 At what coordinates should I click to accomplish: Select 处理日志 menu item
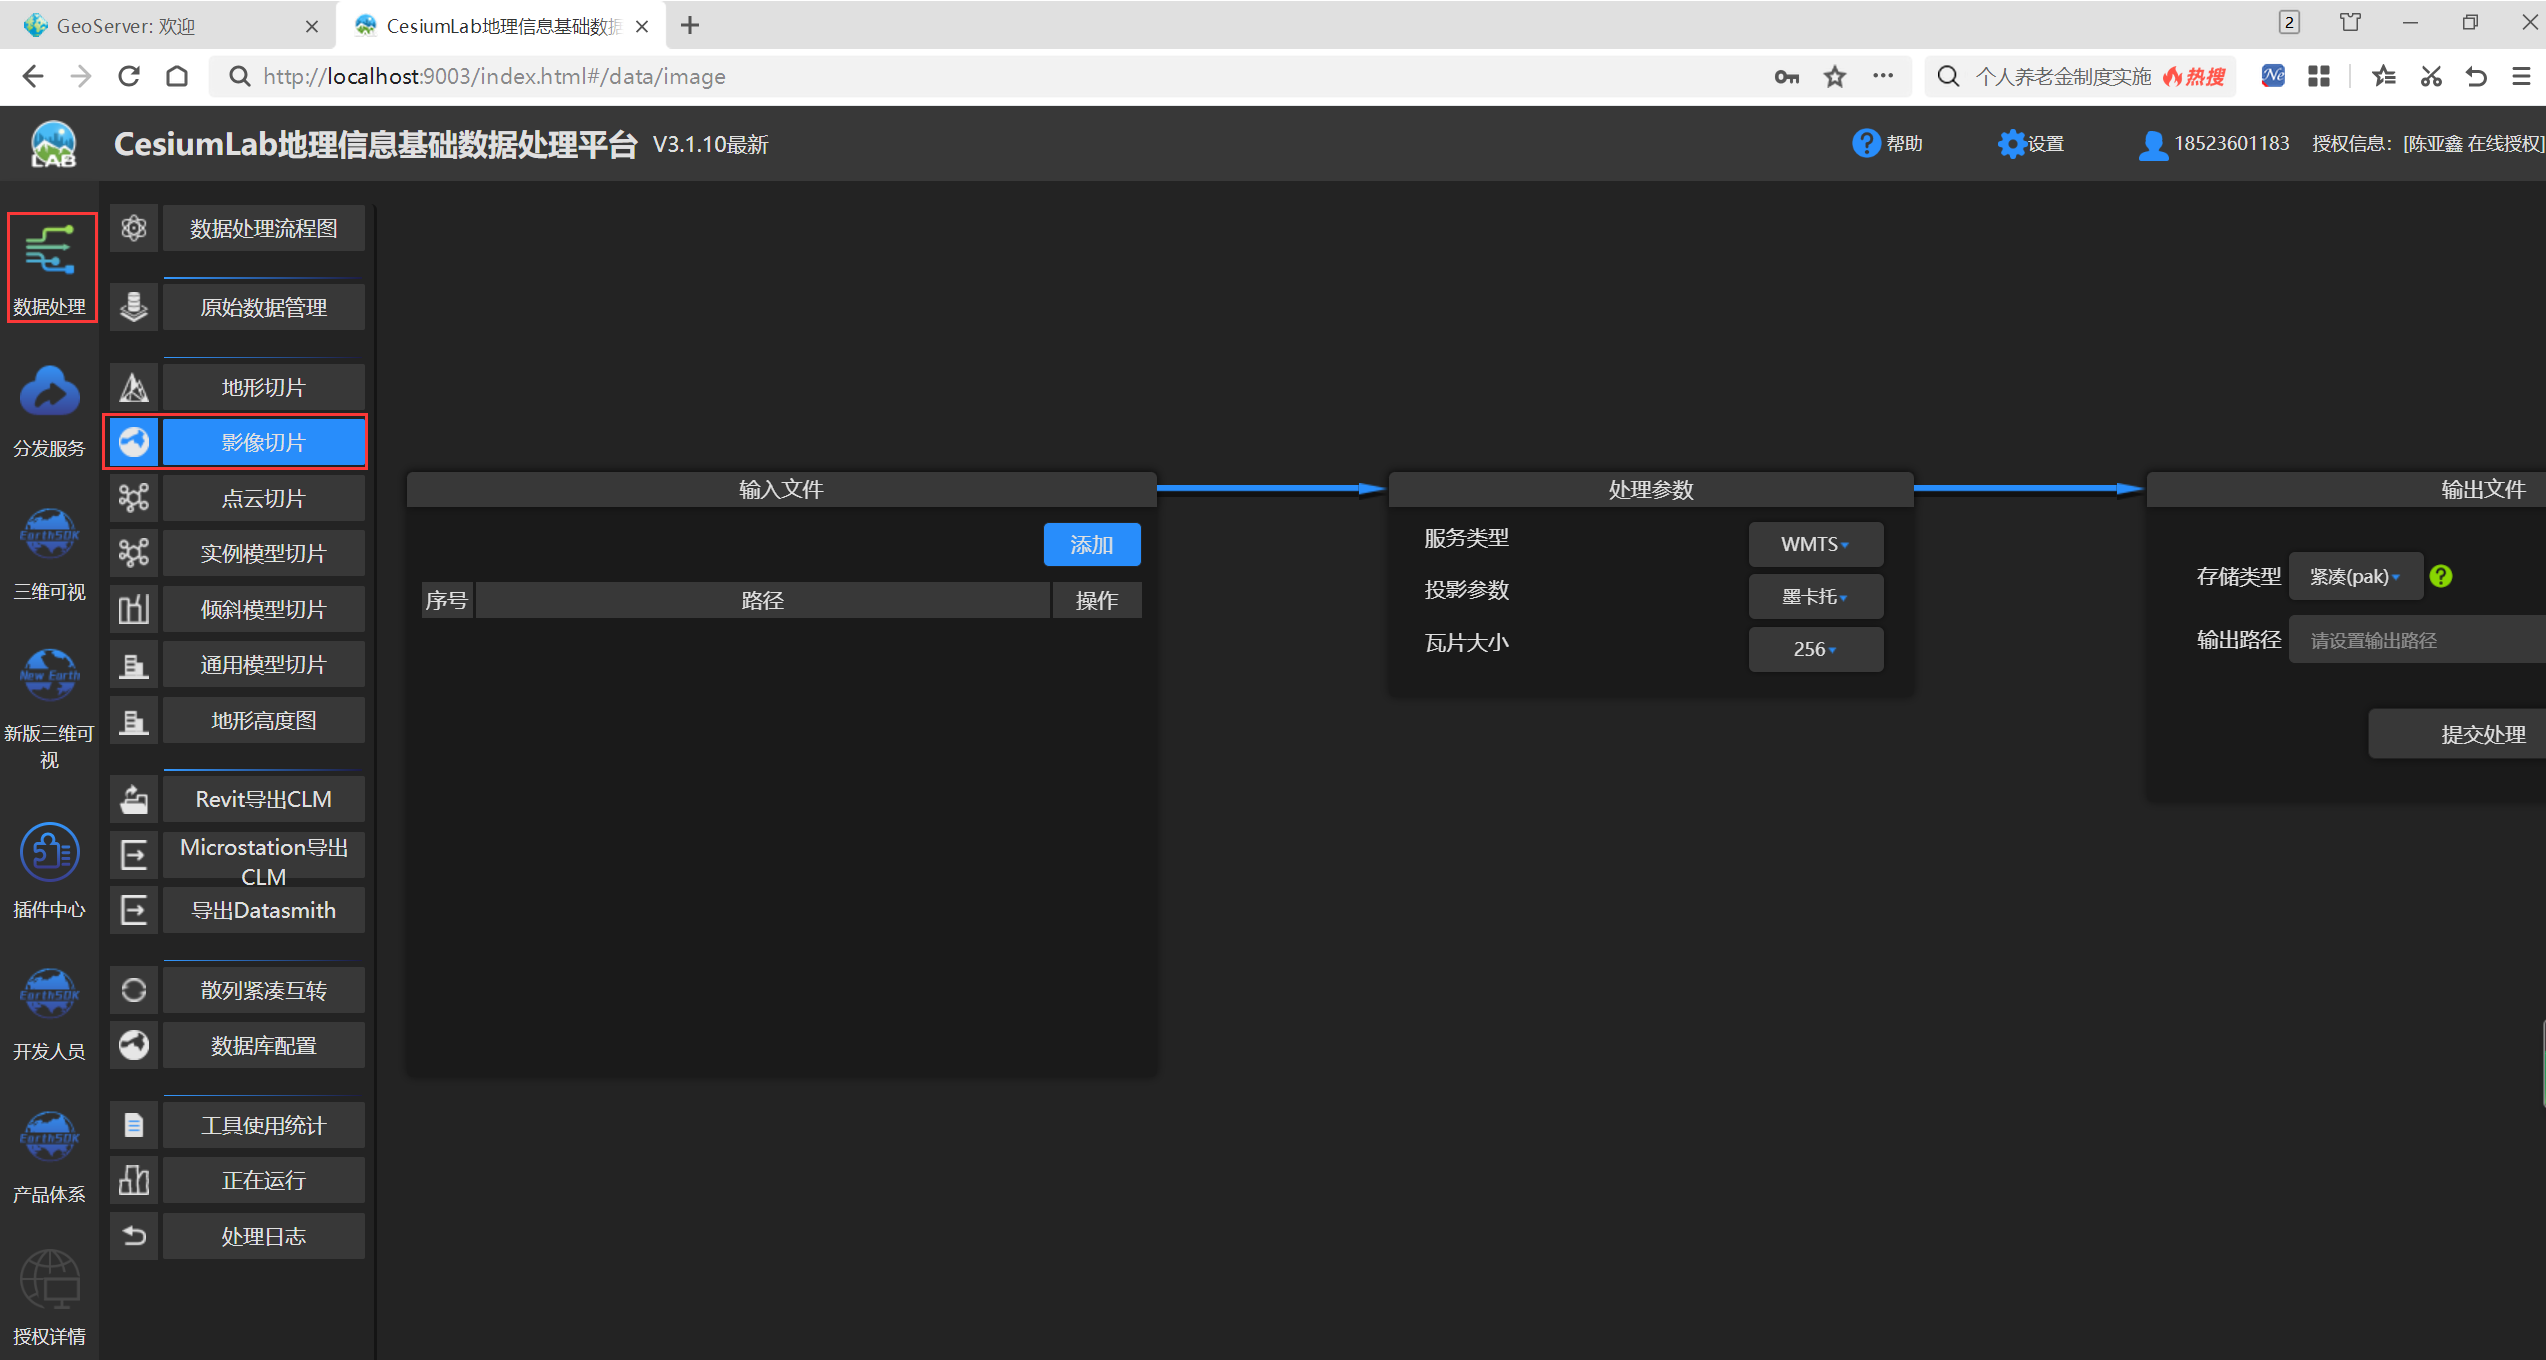264,1236
